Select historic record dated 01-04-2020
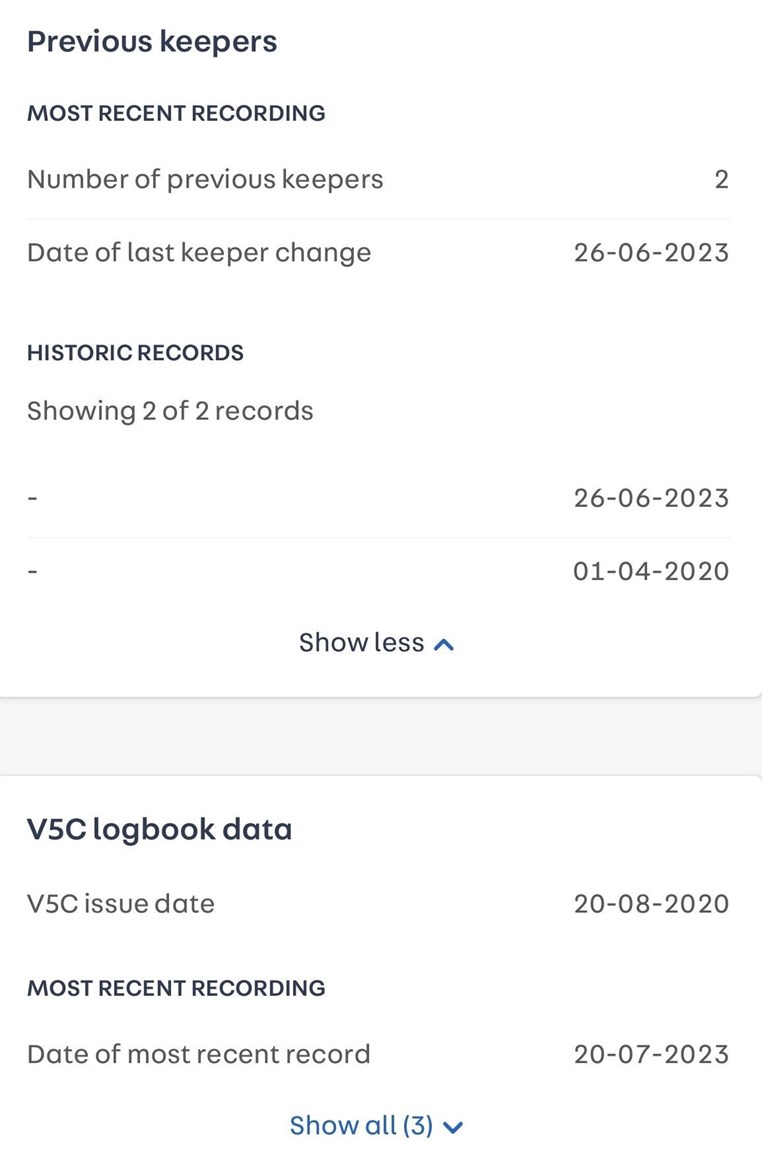 click(x=378, y=571)
